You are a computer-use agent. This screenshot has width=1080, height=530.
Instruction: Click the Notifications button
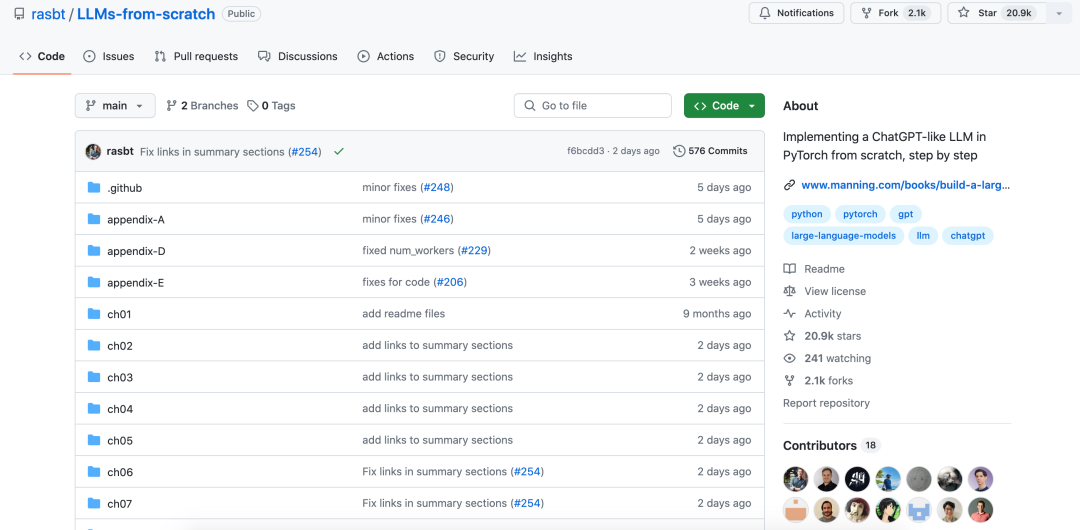coord(796,13)
